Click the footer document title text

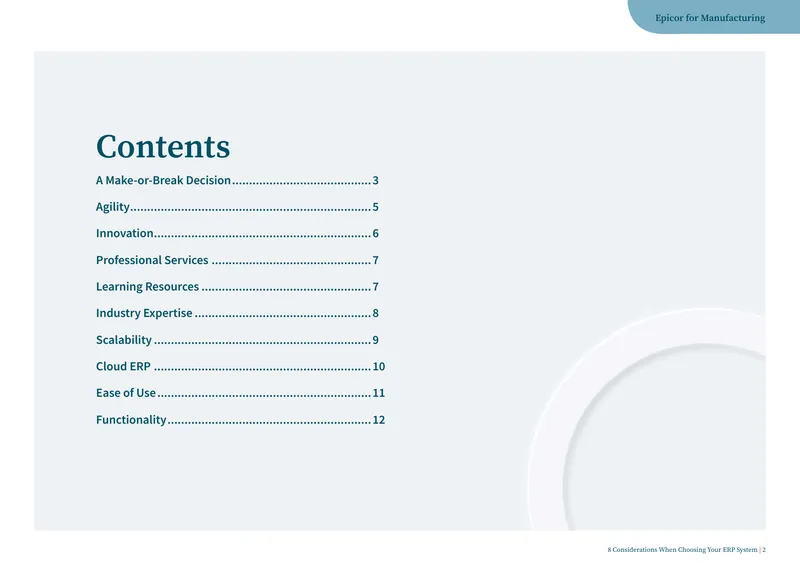click(x=682, y=550)
